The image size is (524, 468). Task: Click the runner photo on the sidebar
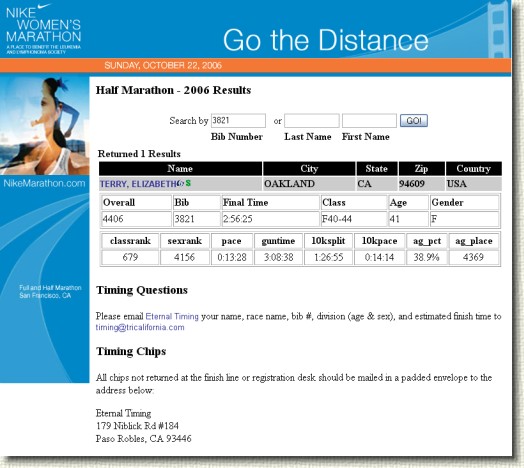(x=45, y=125)
